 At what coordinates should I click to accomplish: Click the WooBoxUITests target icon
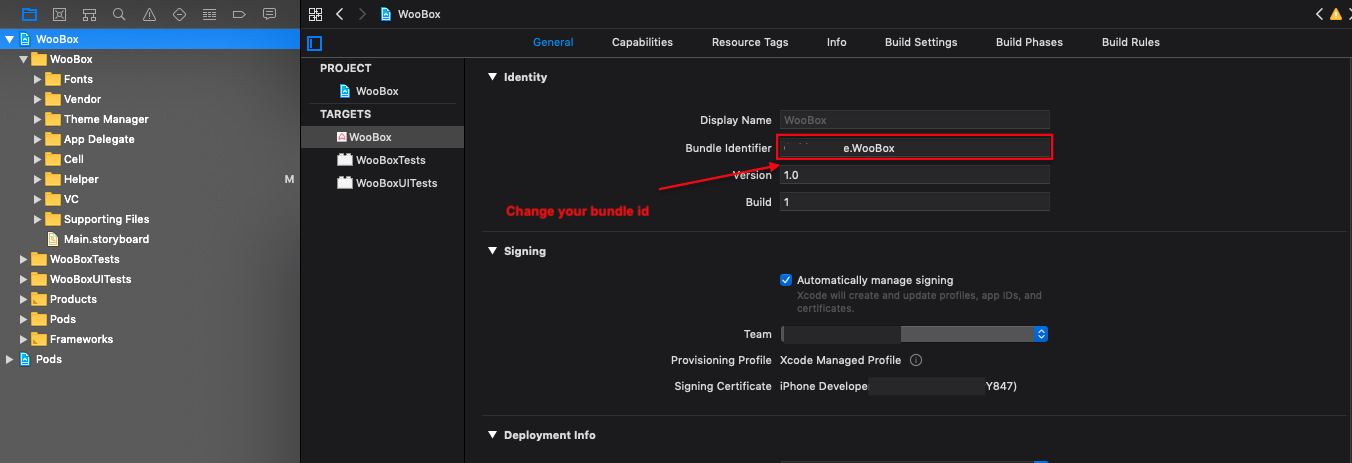(344, 183)
